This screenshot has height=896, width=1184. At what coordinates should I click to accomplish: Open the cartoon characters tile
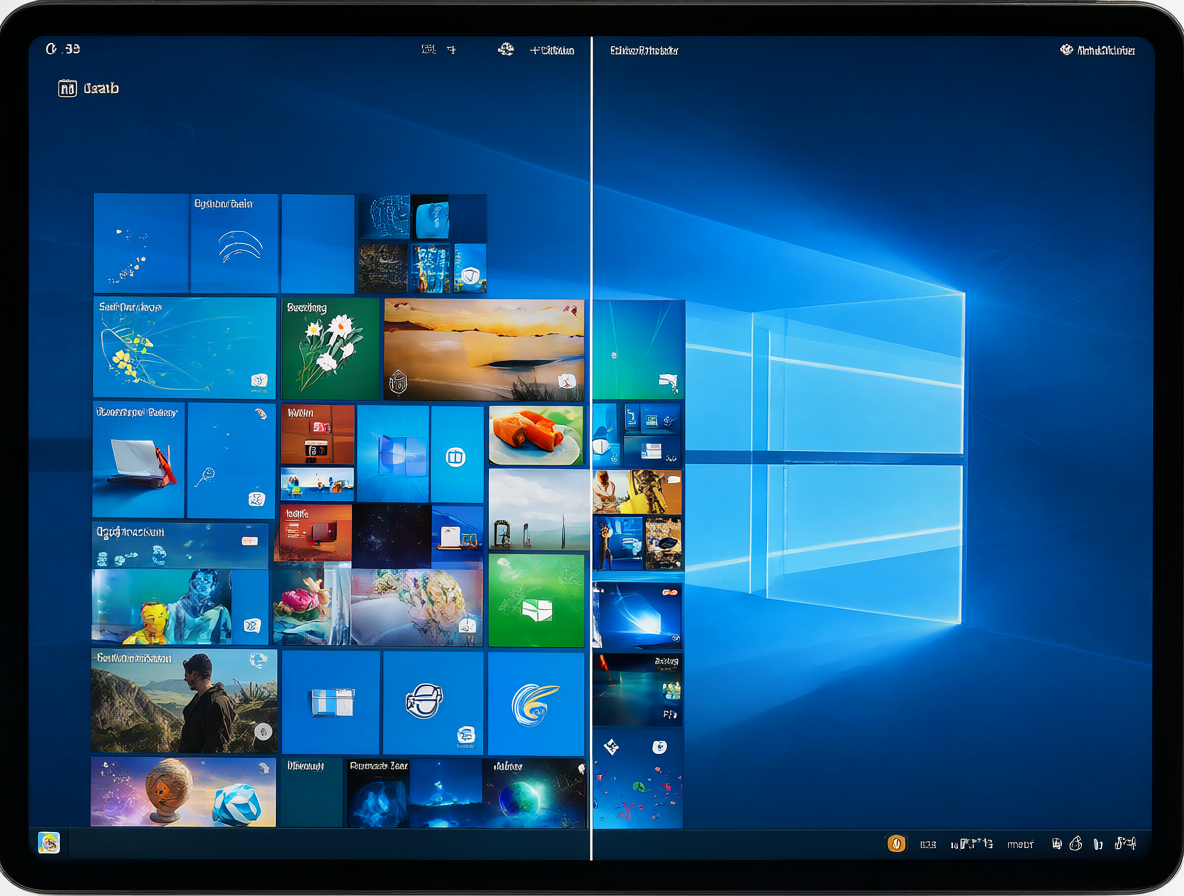tap(180, 608)
